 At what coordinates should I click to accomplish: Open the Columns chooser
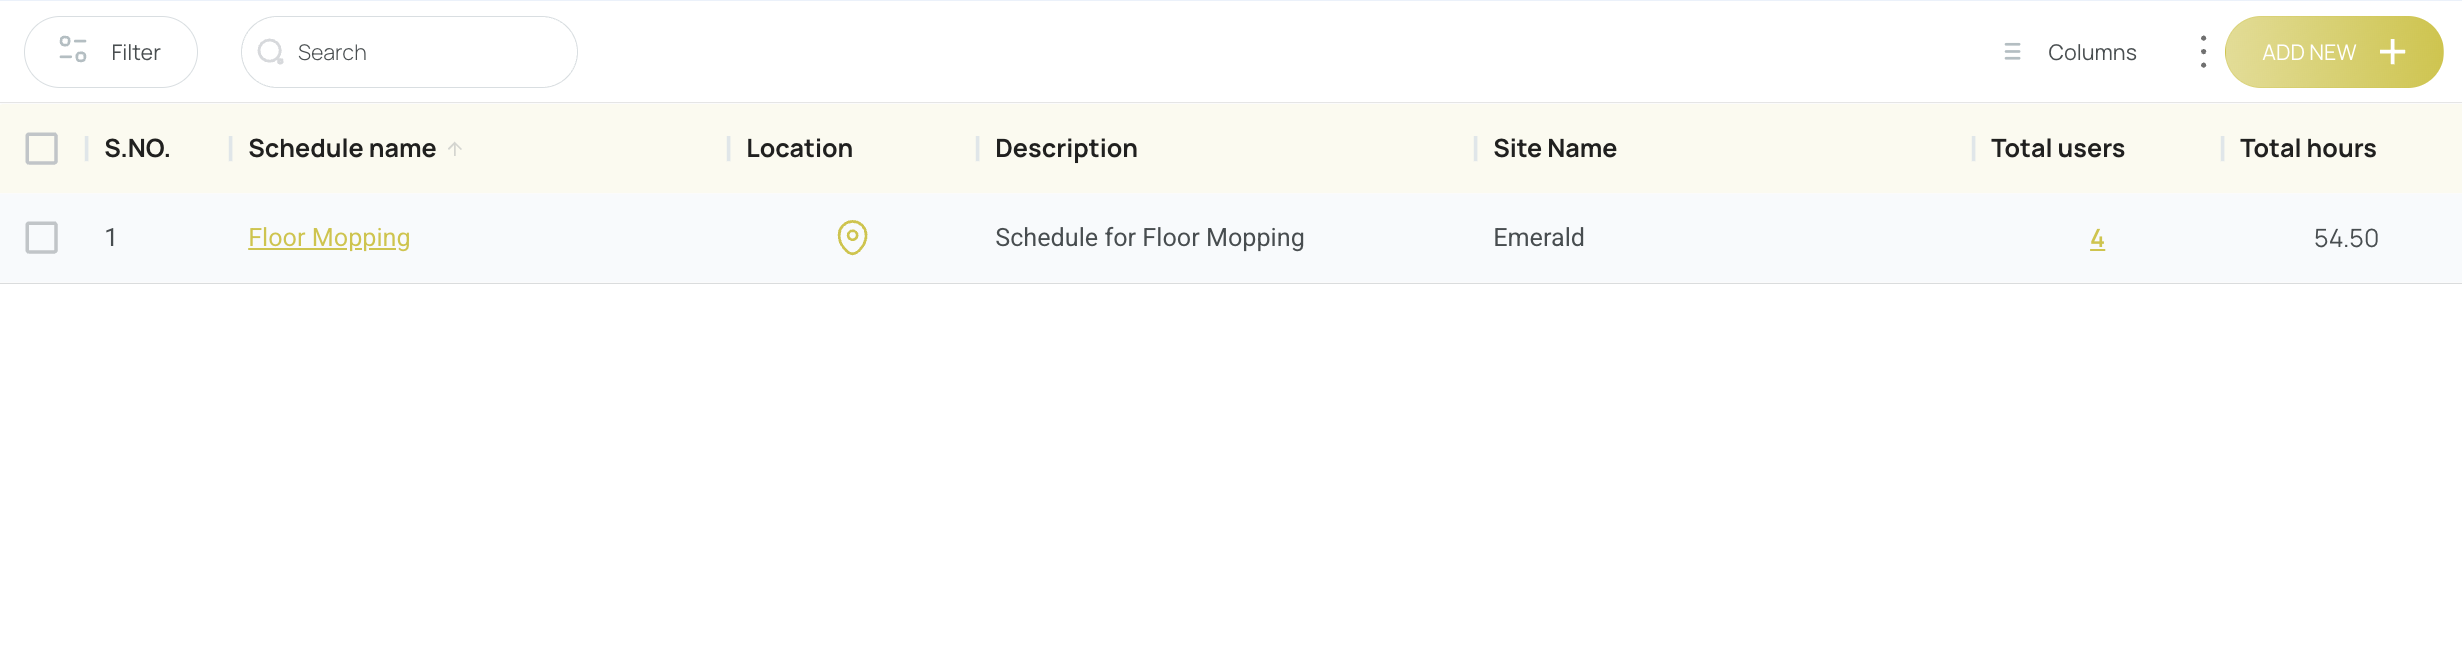[x=2070, y=52]
